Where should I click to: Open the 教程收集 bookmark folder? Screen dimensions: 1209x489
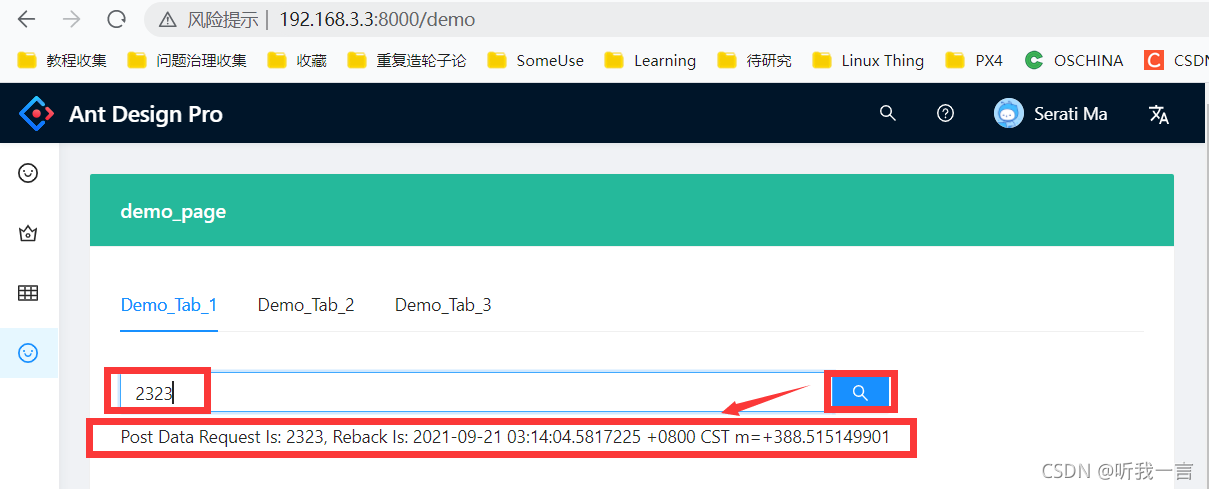(62, 60)
